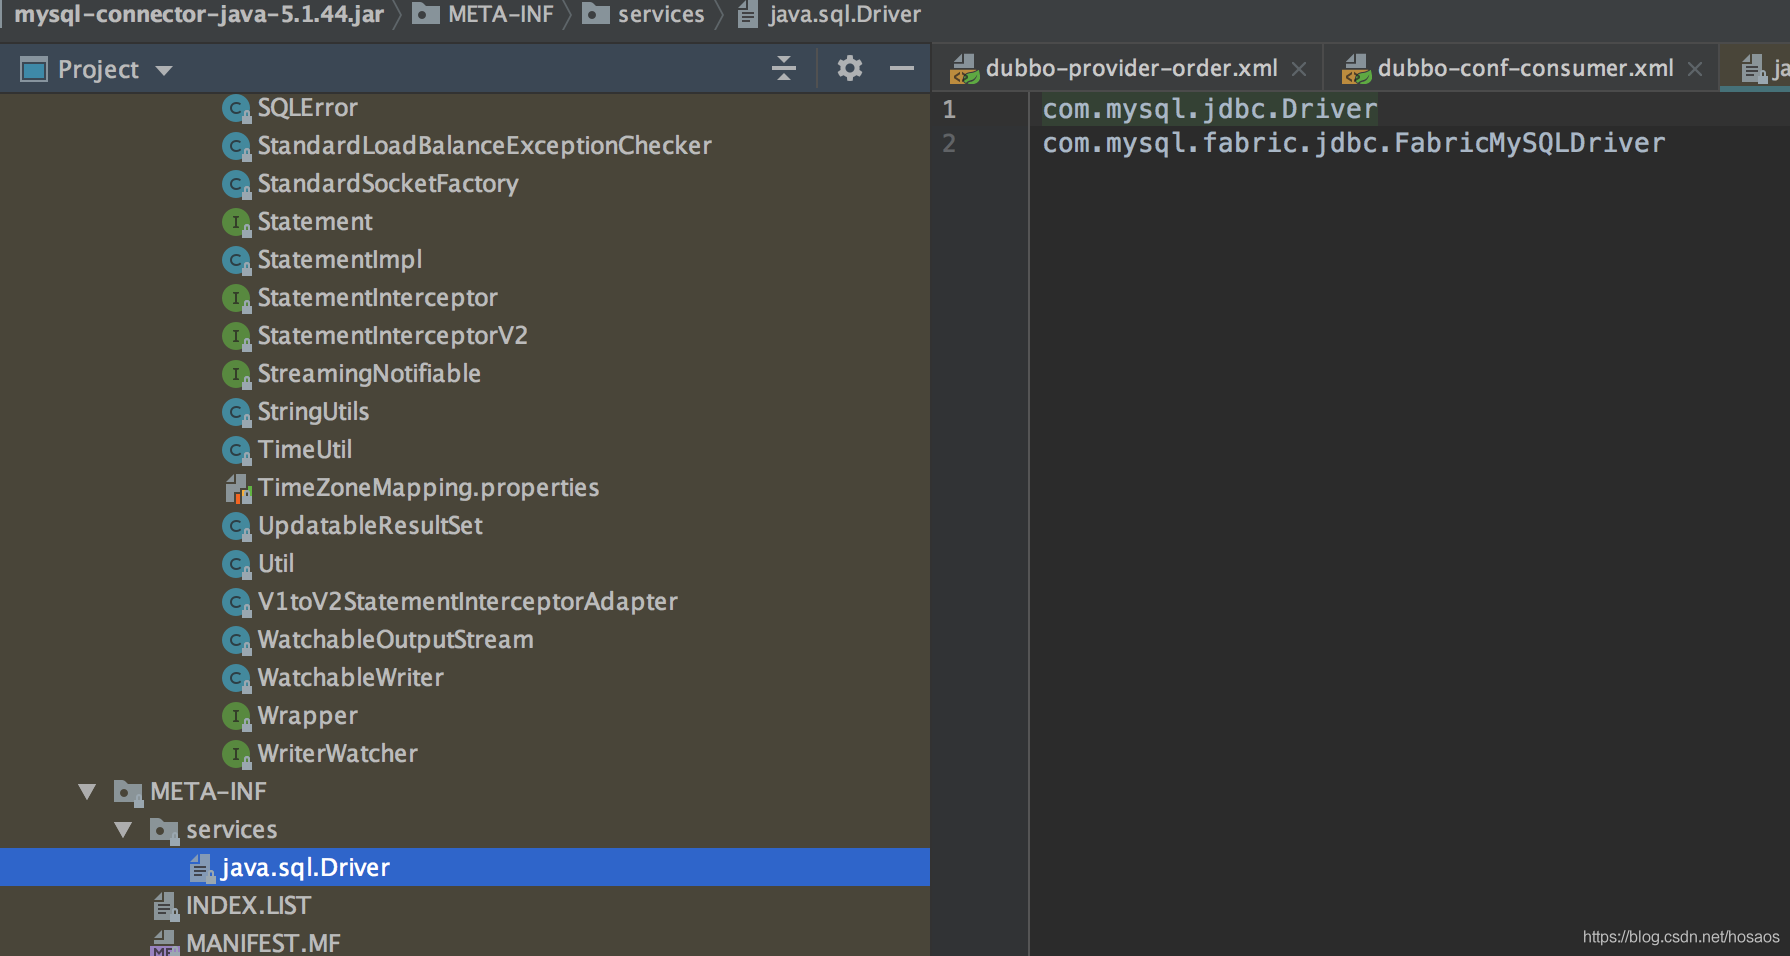The width and height of the screenshot is (1790, 956).
Task: Click the Collapse All icon in Project panel
Action: click(x=784, y=68)
